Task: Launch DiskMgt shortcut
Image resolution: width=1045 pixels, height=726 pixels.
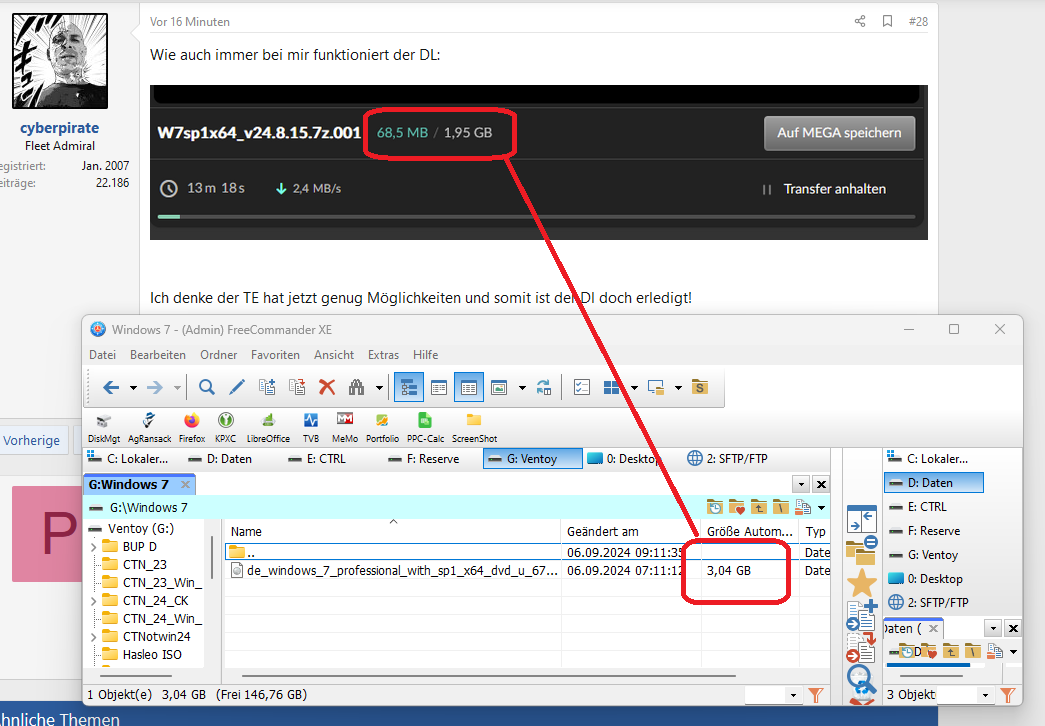Action: coord(104,428)
